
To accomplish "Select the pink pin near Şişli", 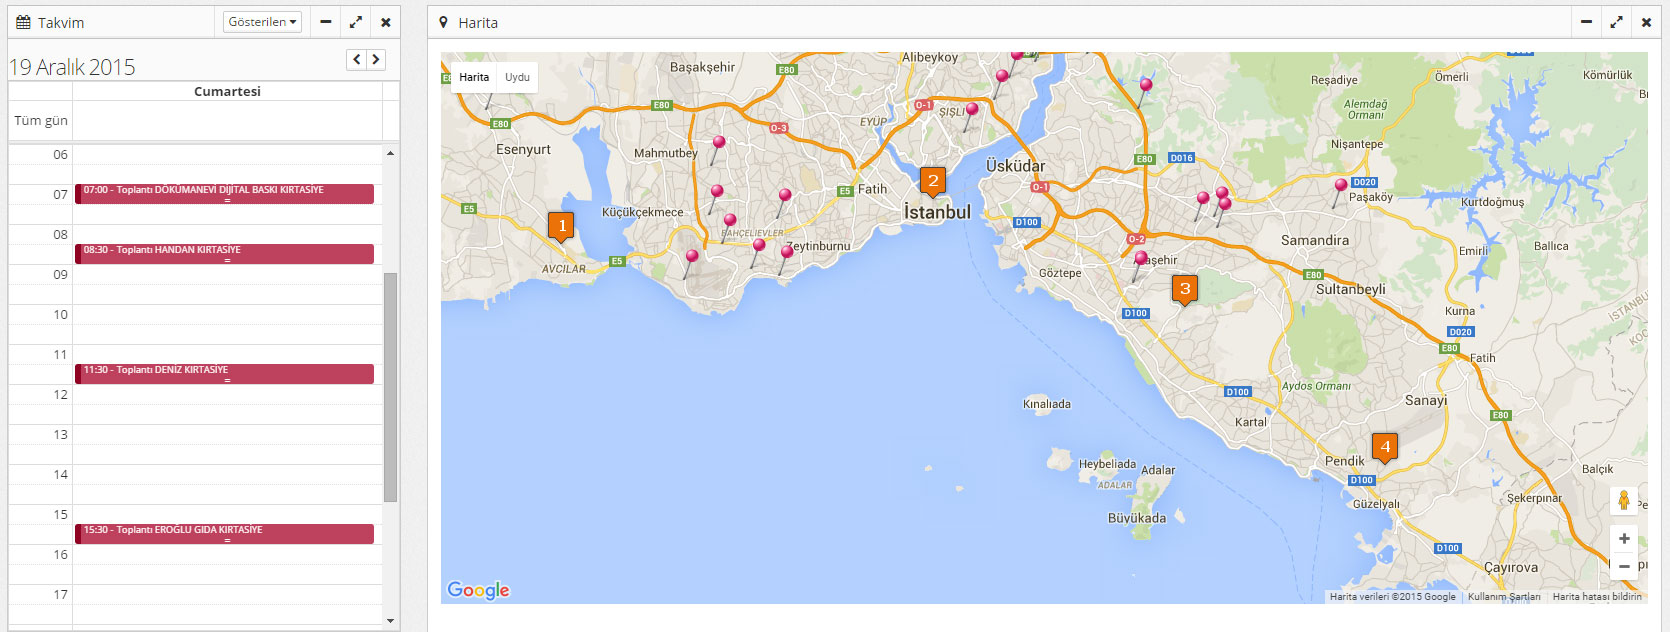I will 970,115.
